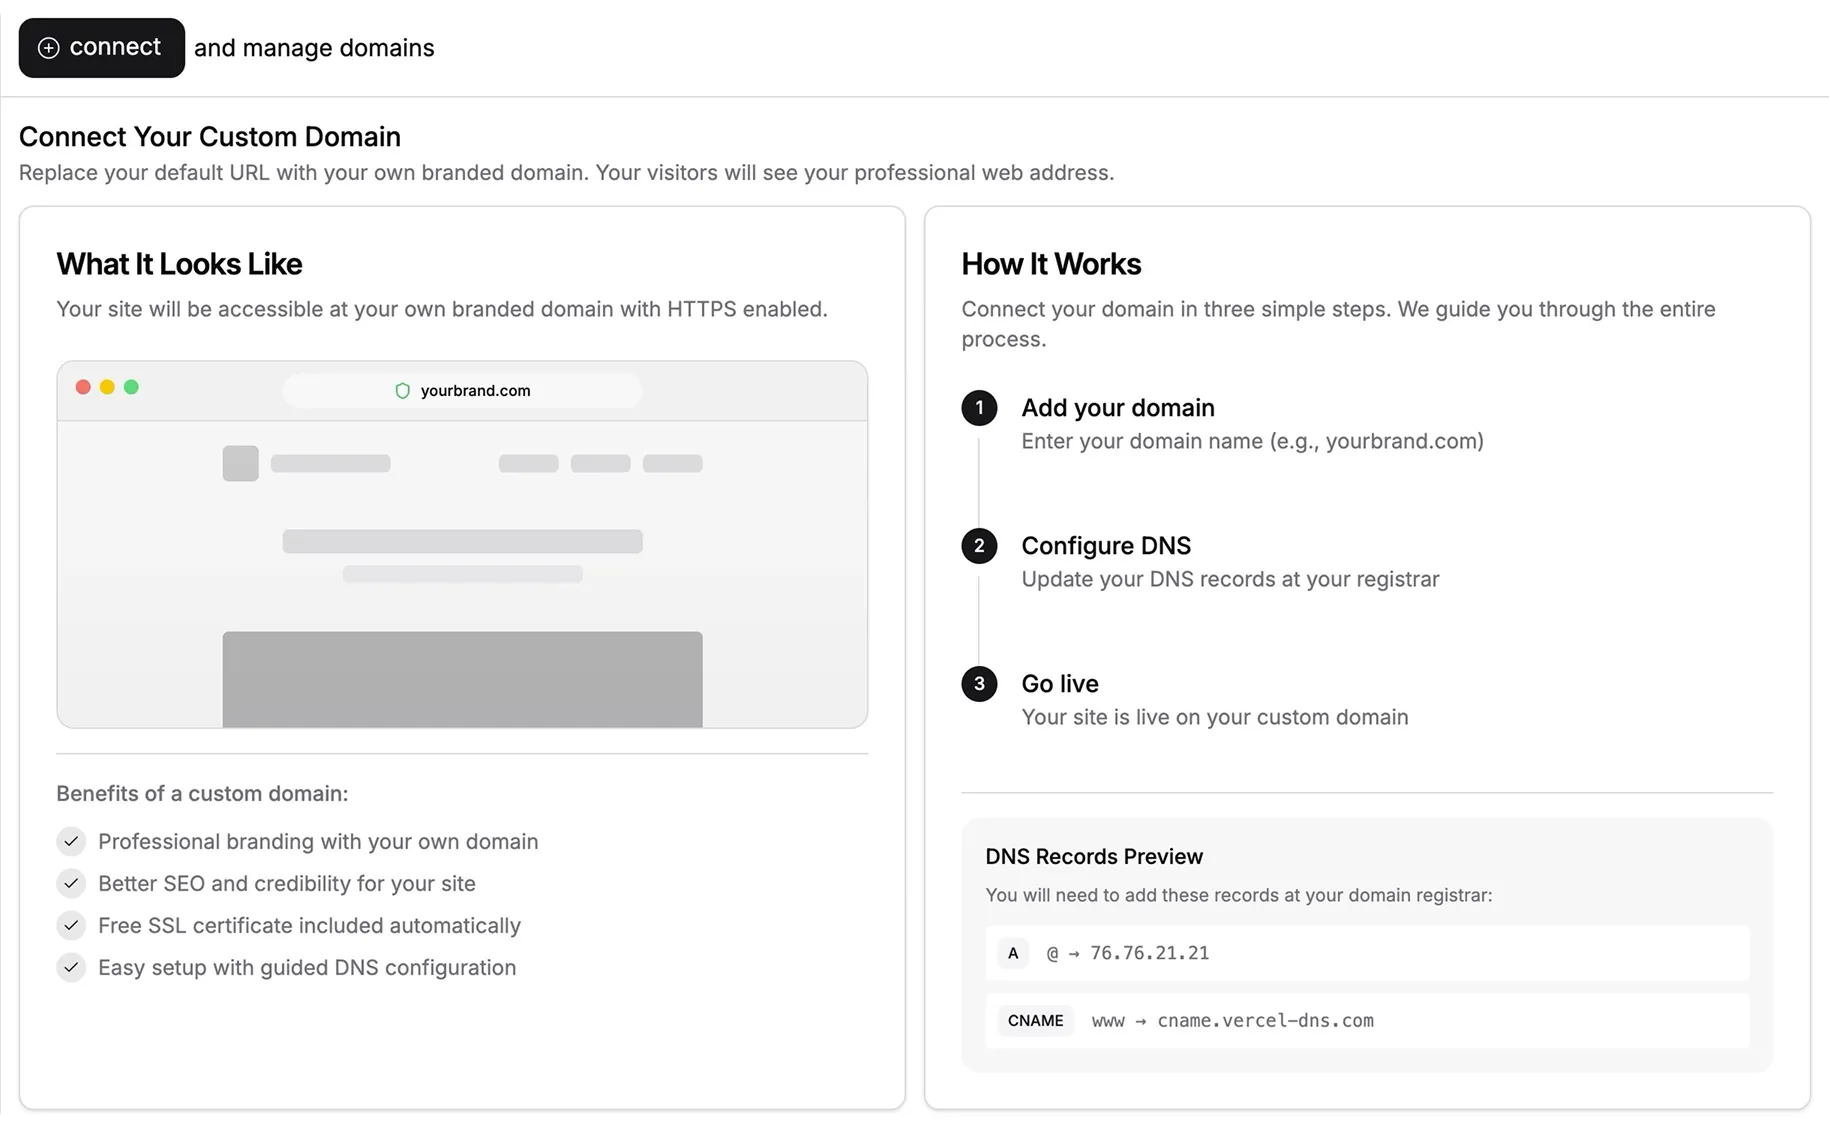
Task: Click the CNAME record type badge
Action: [x=1035, y=1021]
